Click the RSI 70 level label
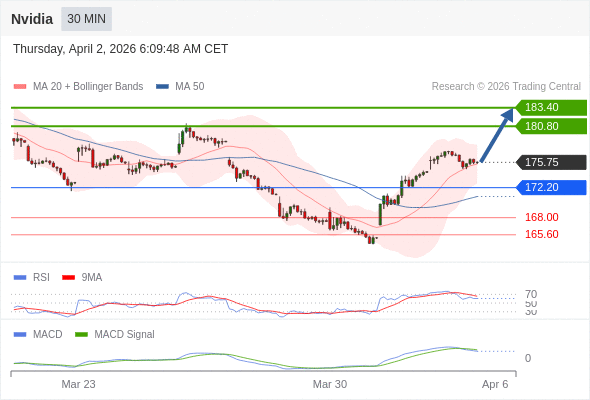 531,294
